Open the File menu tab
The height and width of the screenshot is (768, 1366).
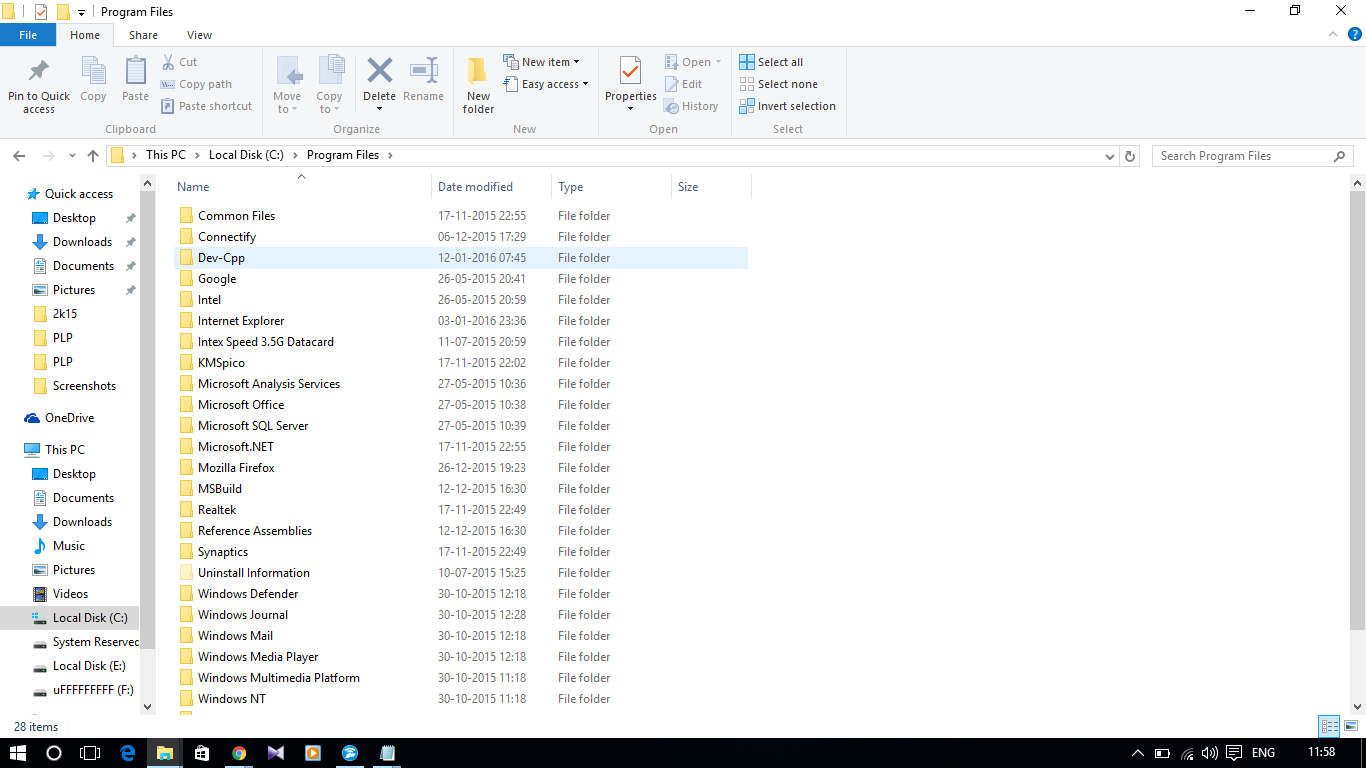[28, 35]
